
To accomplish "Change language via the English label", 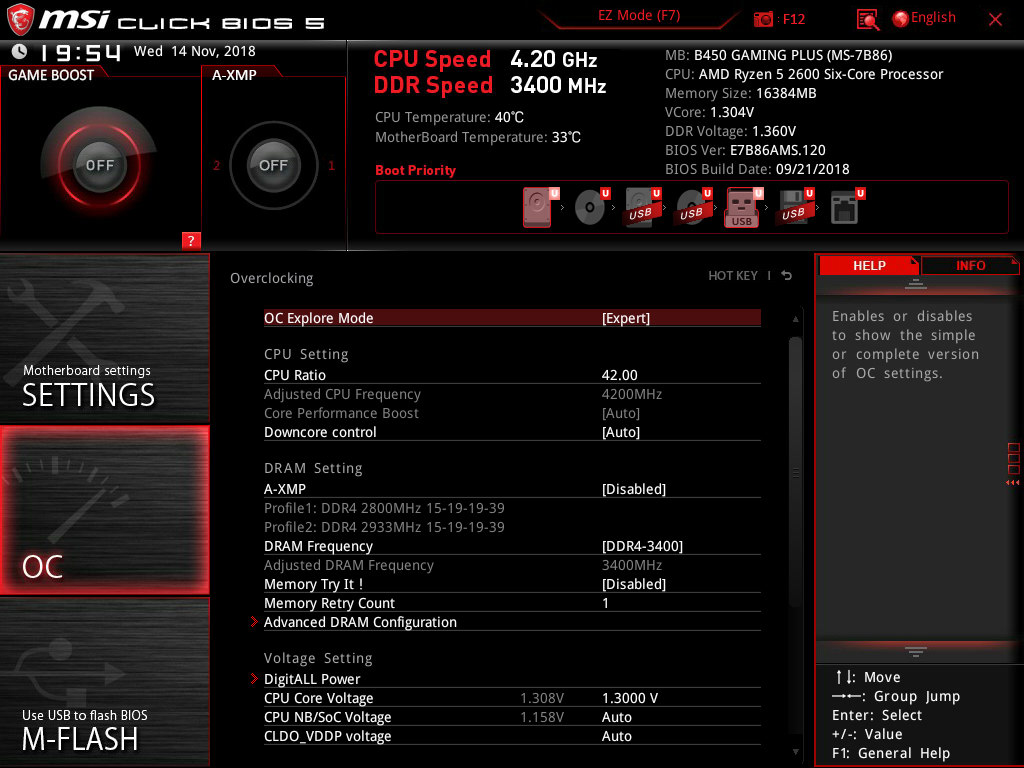I will click(933, 18).
